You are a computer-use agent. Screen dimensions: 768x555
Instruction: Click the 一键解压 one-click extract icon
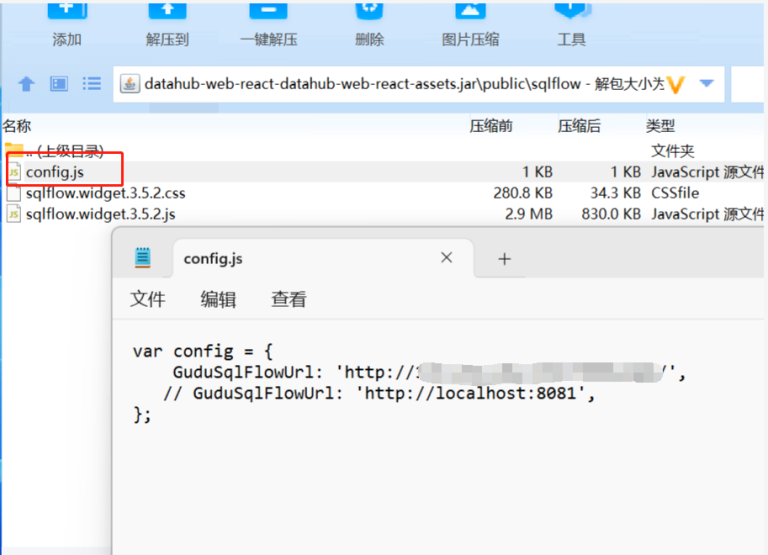click(268, 12)
